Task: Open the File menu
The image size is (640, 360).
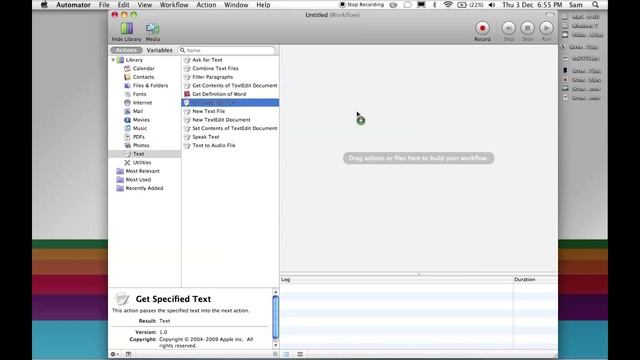Action: [104, 5]
